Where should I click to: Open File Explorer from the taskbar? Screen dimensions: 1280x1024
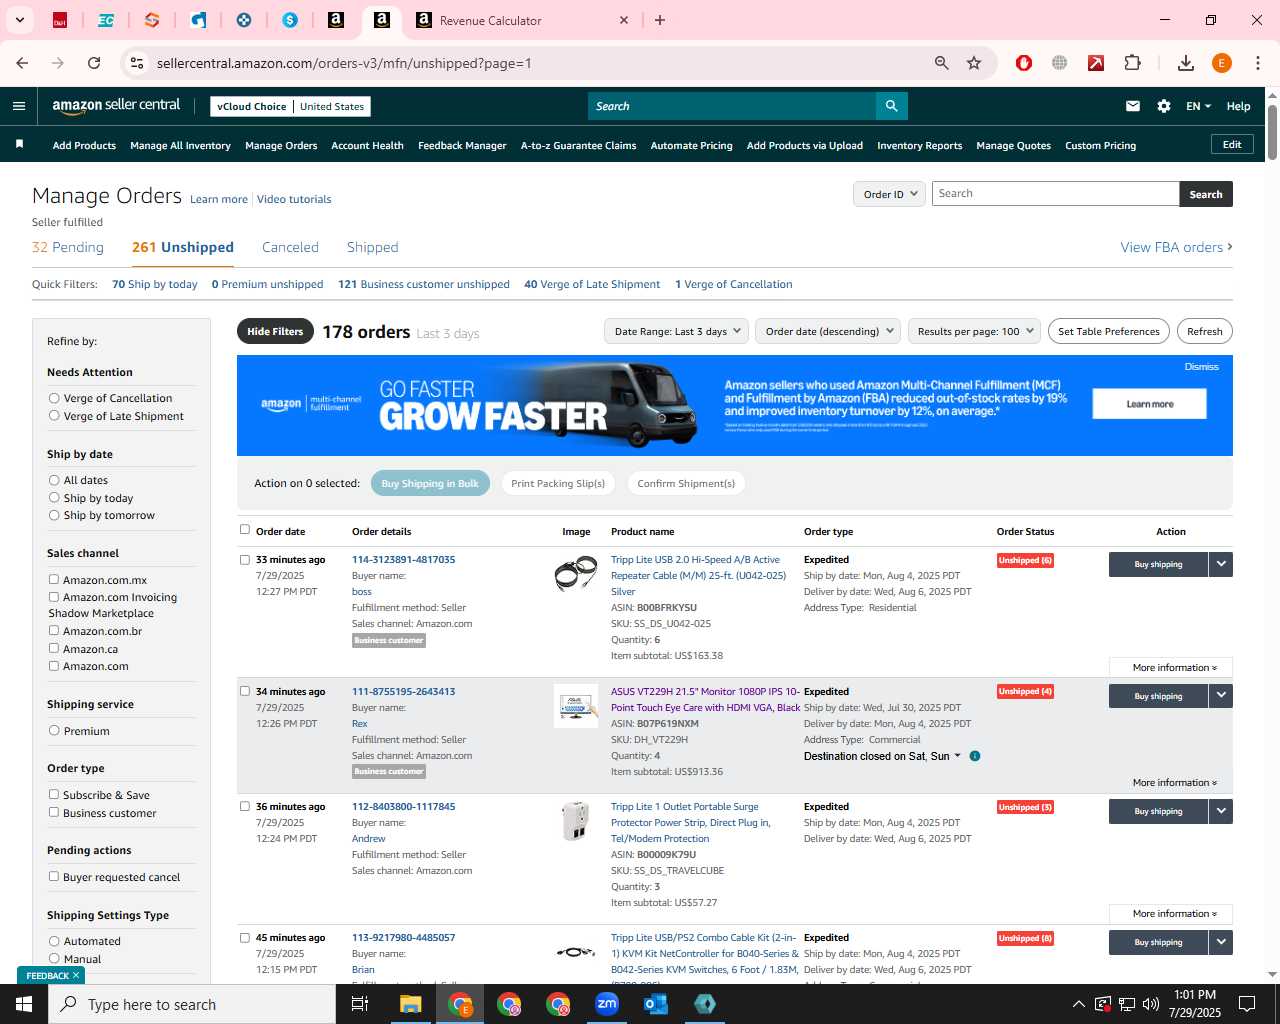pos(411,1004)
